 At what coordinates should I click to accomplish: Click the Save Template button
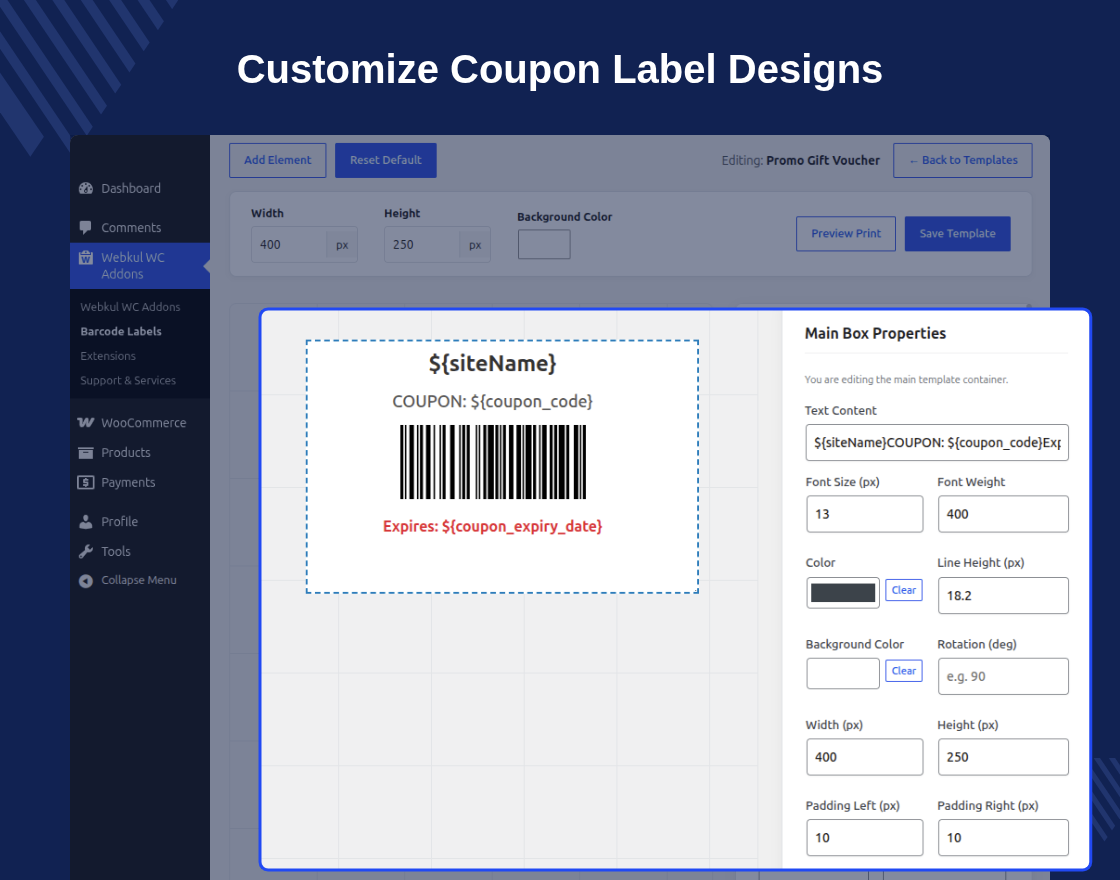pos(957,234)
